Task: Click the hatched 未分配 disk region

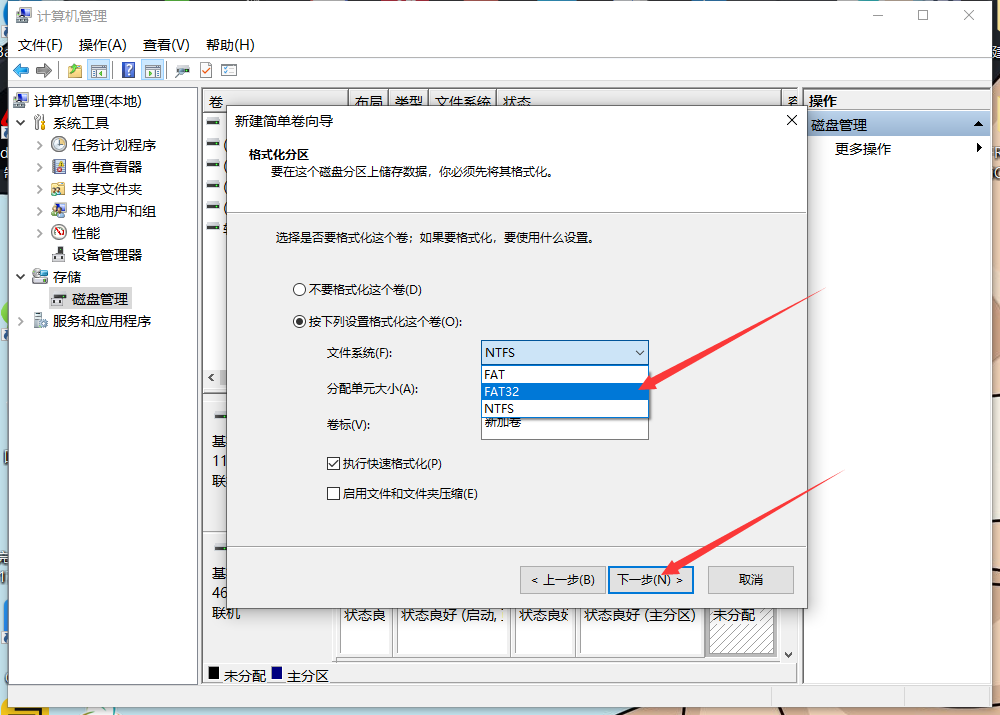Action: 741,631
